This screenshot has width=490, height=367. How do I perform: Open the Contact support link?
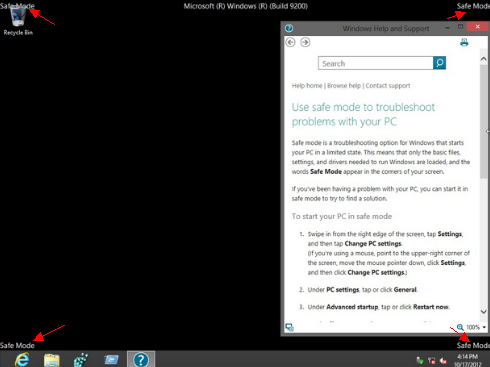388,86
